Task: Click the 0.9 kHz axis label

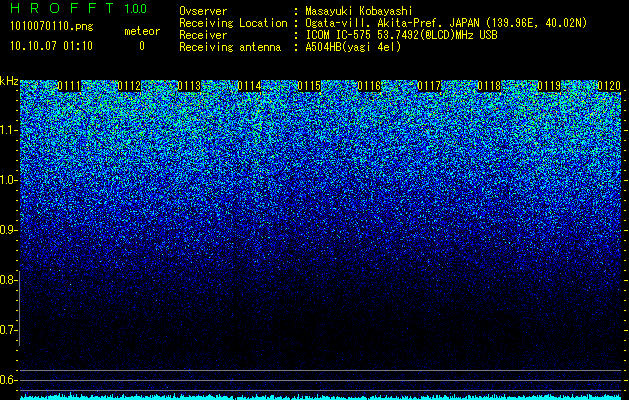Action: click(8, 230)
